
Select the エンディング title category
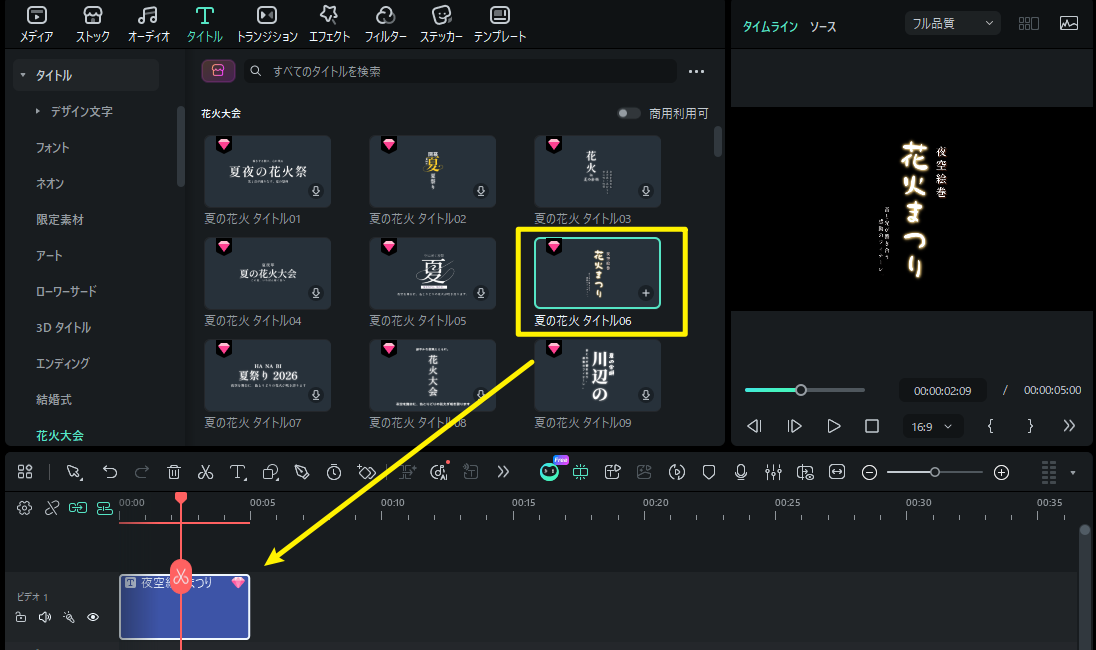click(x=63, y=363)
